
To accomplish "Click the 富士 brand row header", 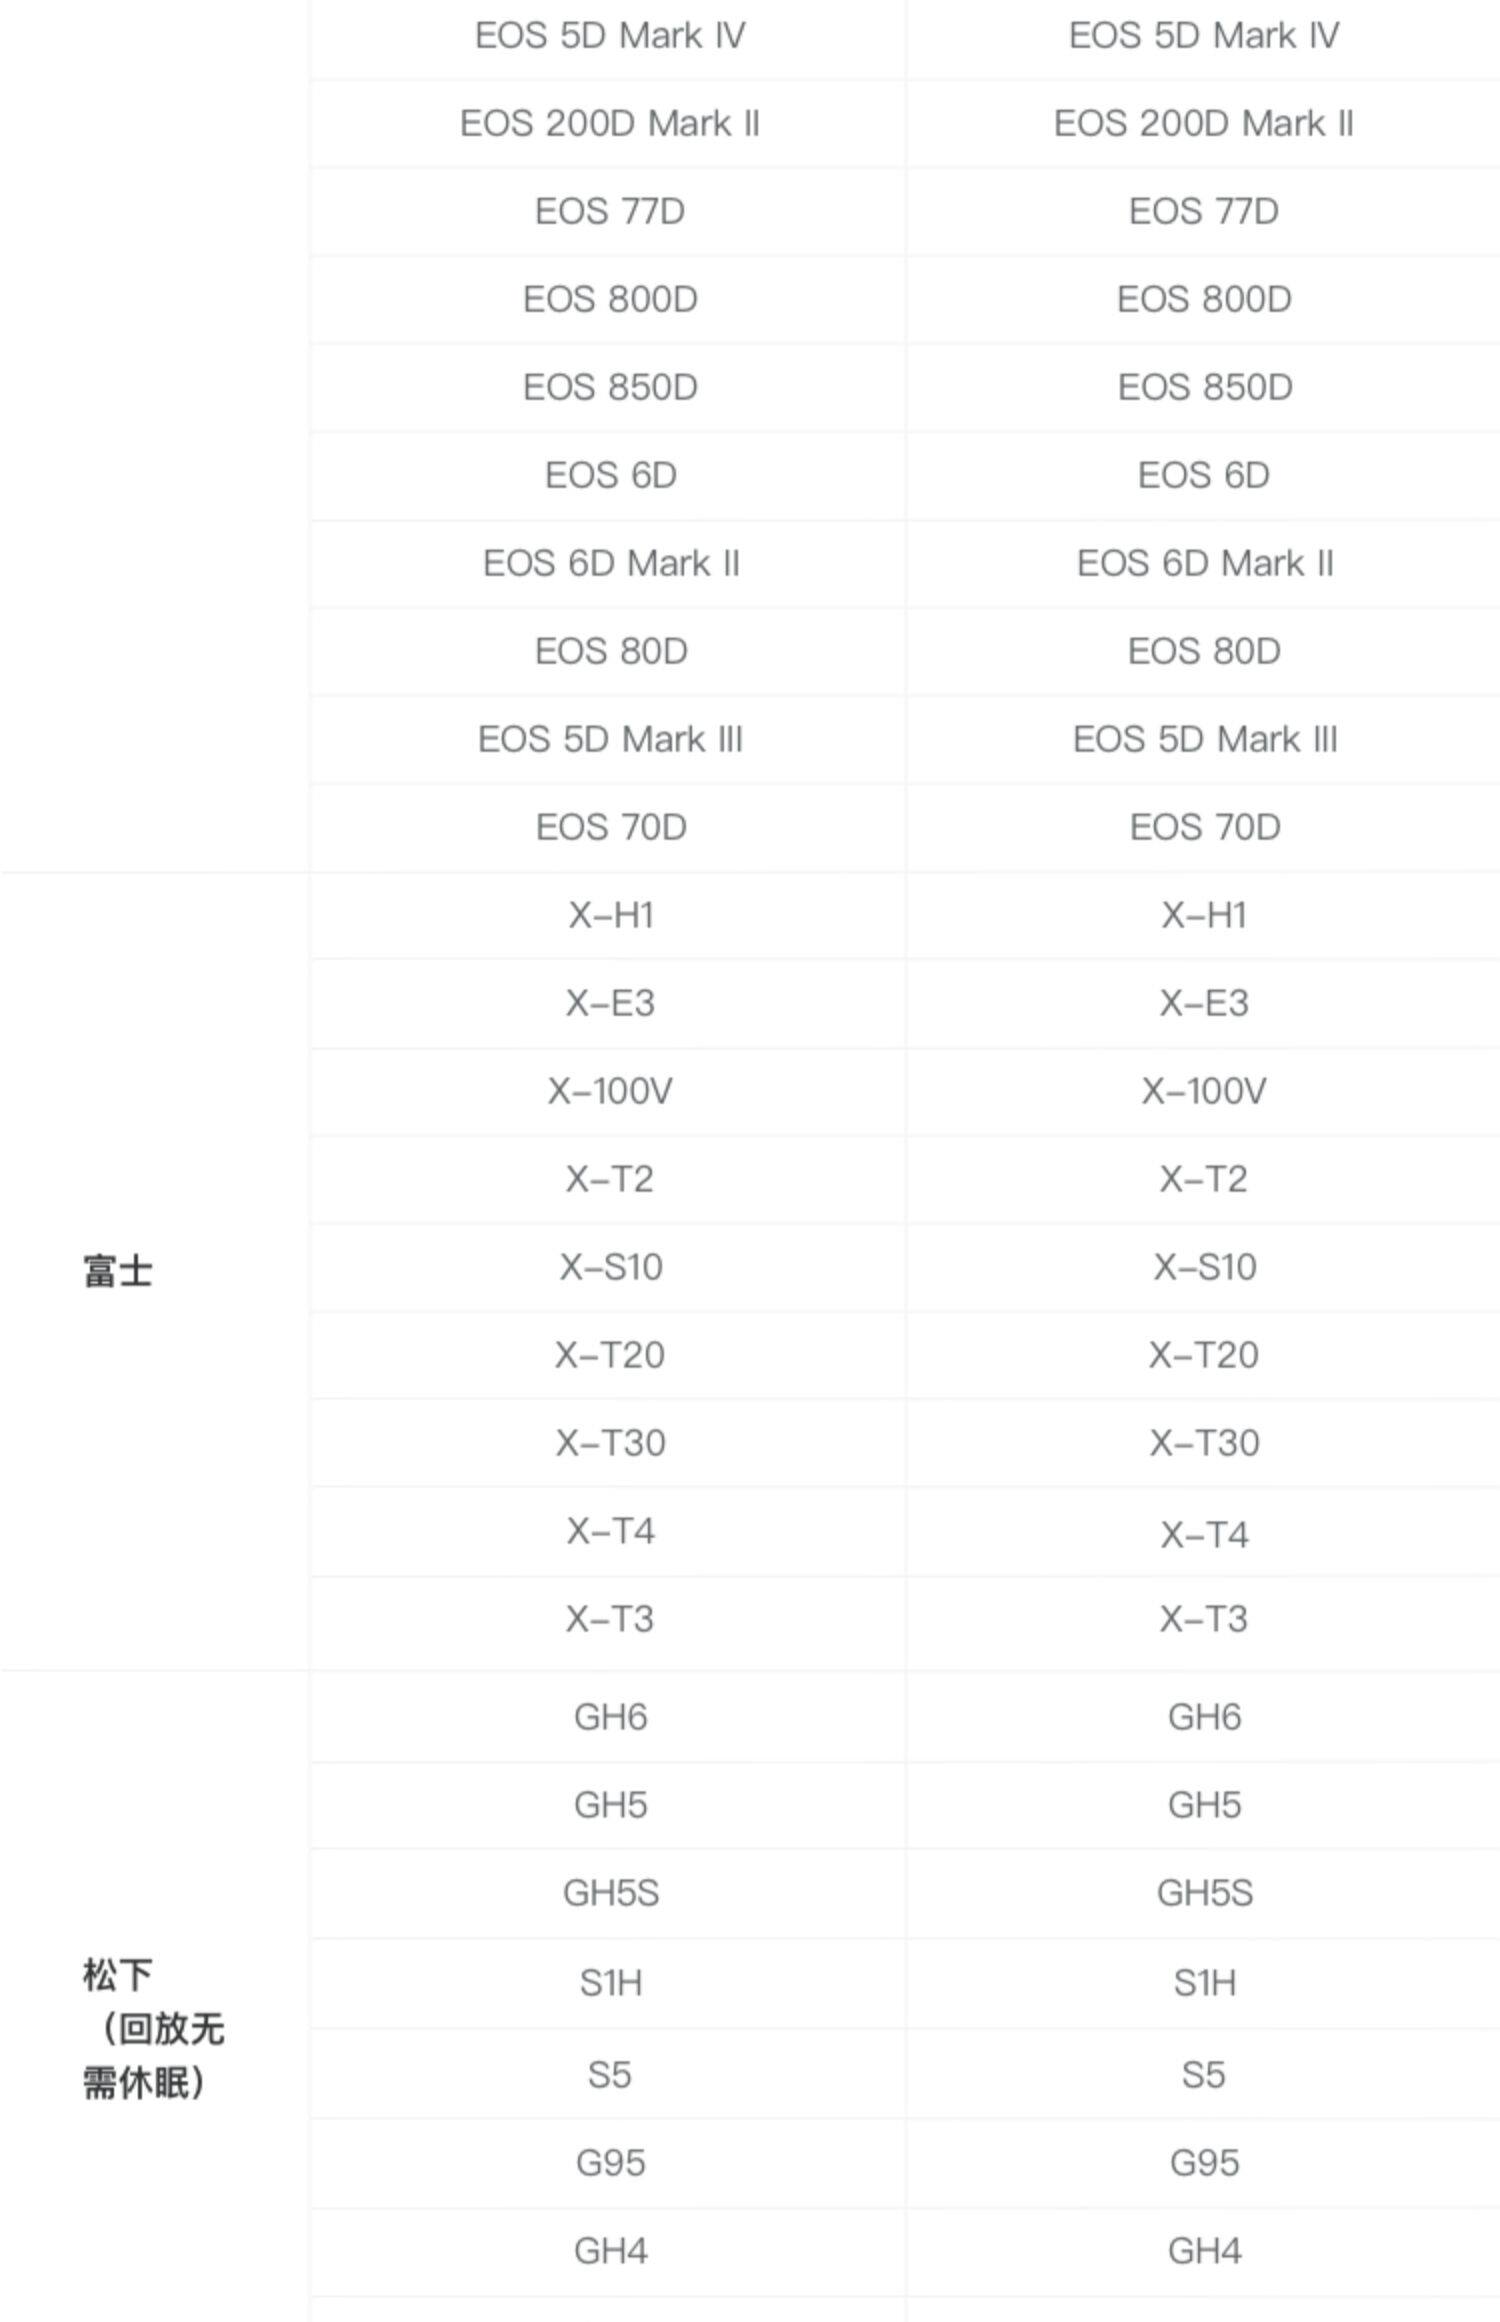I will tap(118, 1272).
